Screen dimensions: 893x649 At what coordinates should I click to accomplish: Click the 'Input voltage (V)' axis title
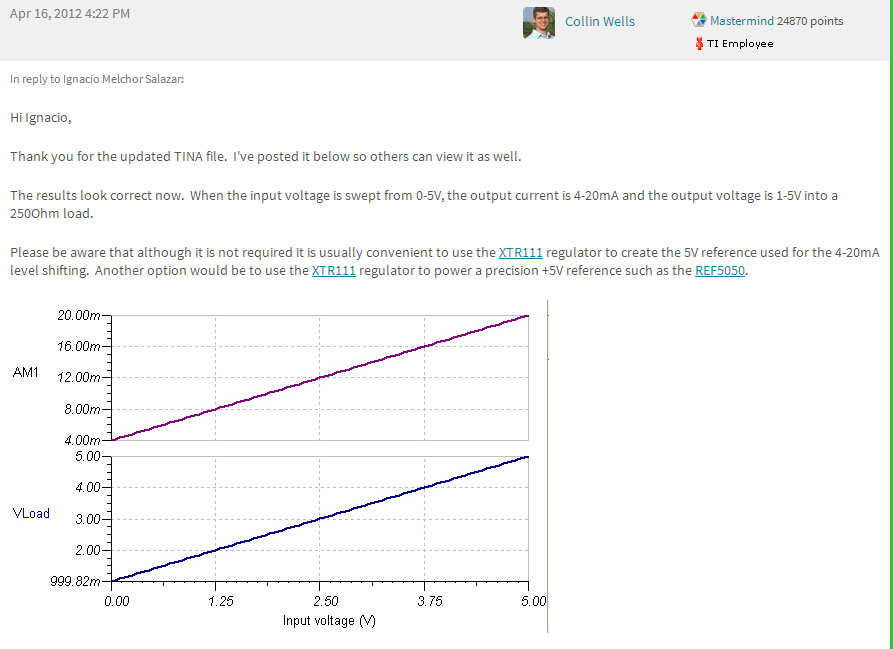click(x=329, y=620)
